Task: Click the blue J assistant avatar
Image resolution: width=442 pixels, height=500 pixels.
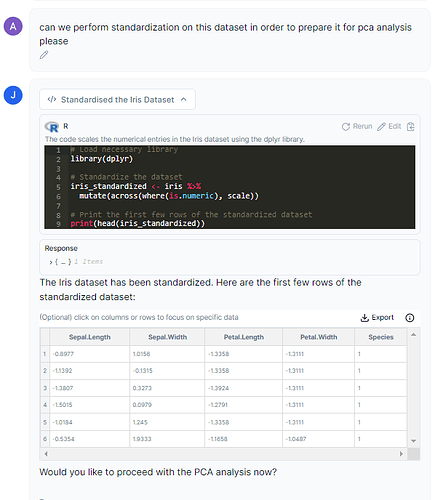Action: (x=13, y=95)
